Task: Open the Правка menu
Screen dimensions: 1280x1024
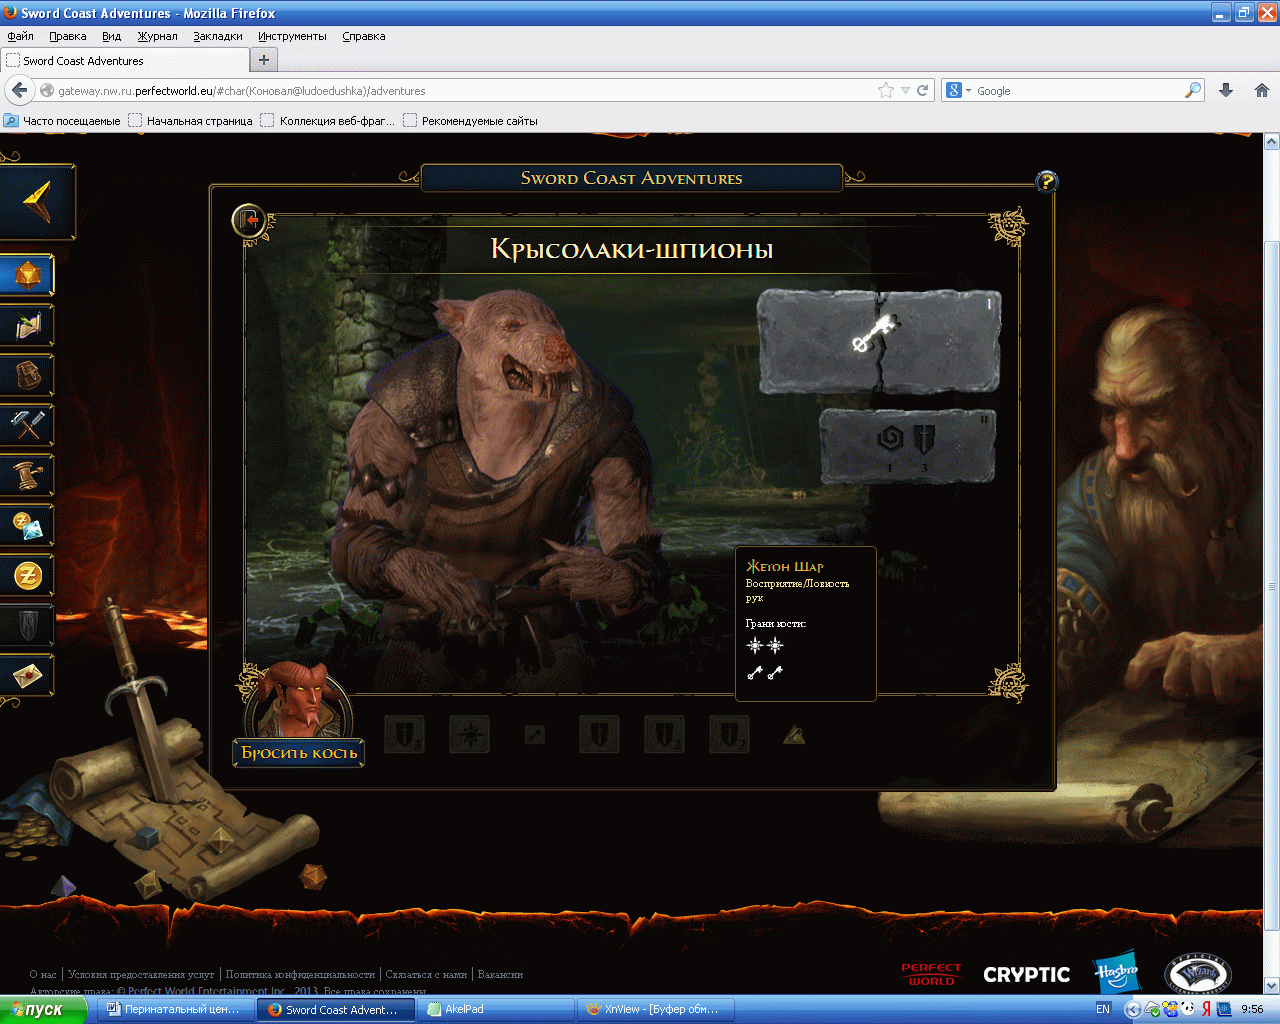Action: point(67,36)
